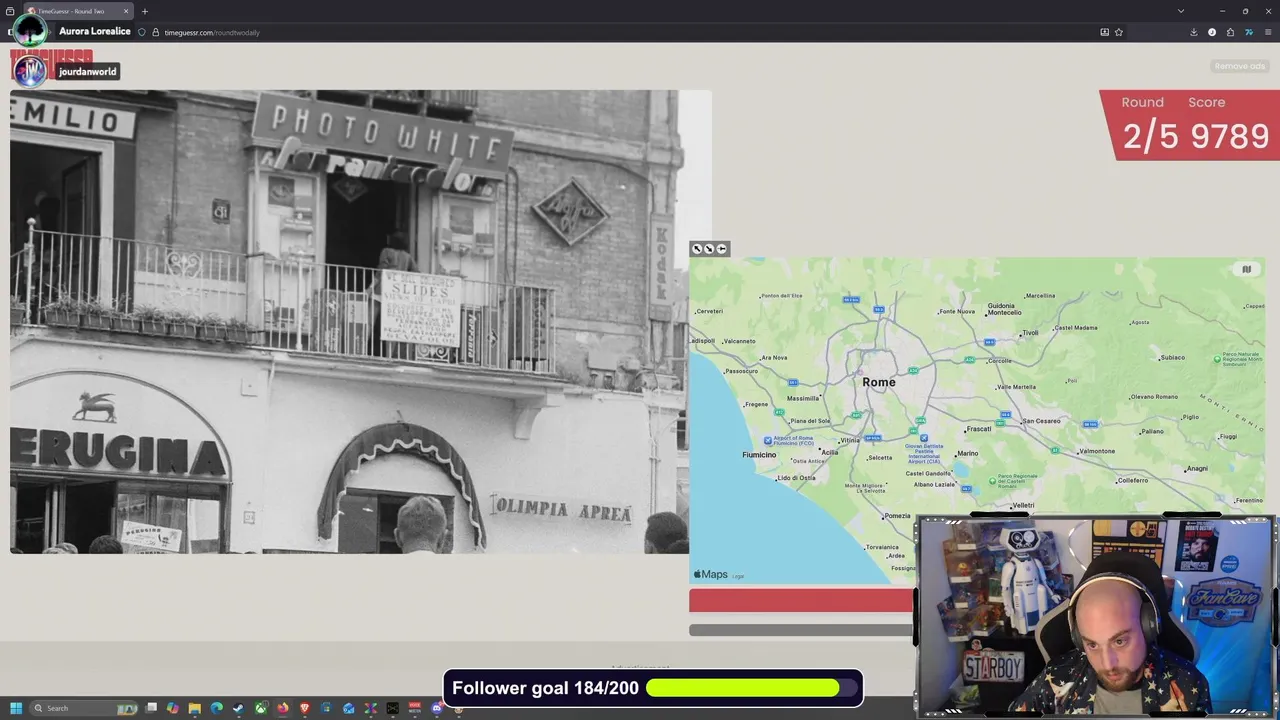
Task: Click Frascati label on the map
Action: pos(979,429)
